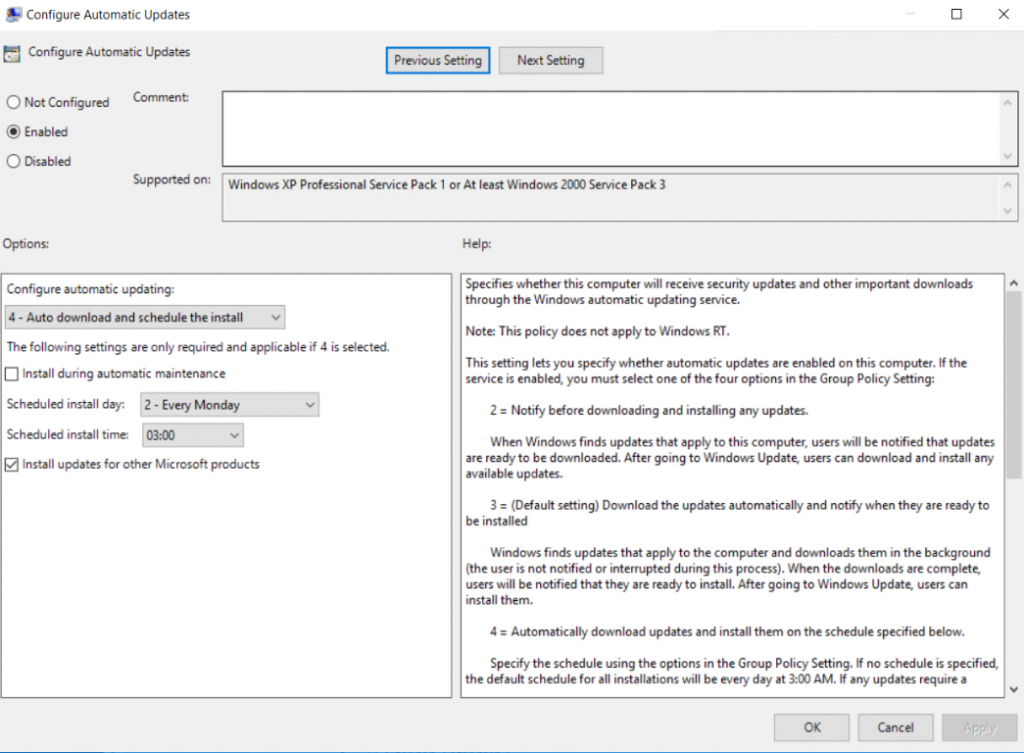Click inside the Comment text field
This screenshot has width=1024, height=753.
tap(610, 128)
